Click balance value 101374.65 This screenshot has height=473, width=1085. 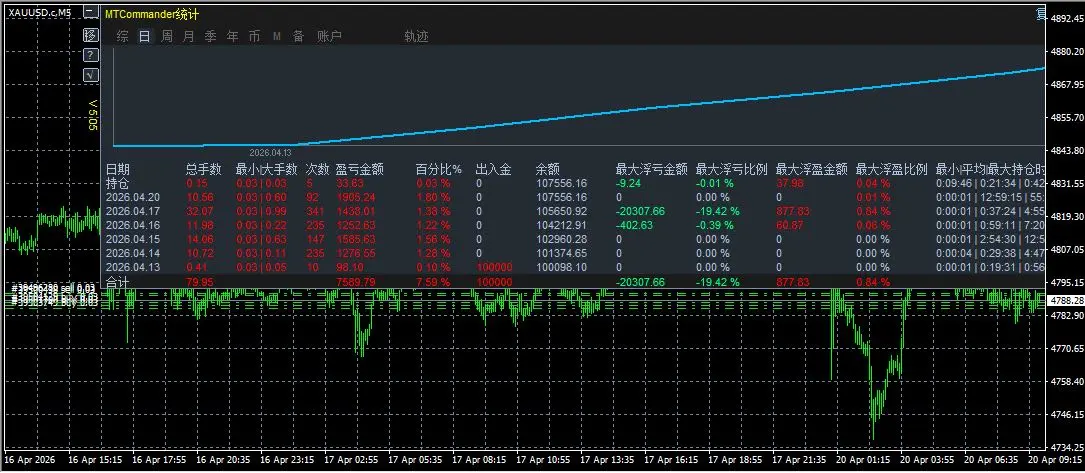point(562,253)
